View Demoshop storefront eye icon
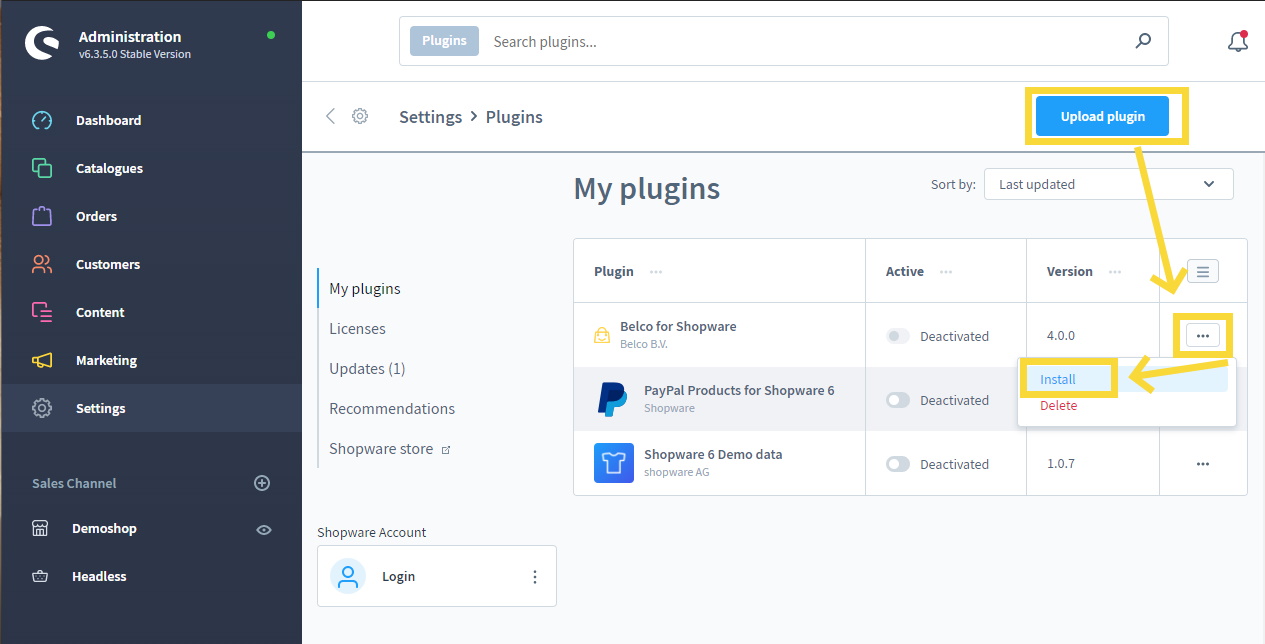1265x644 pixels. [x=264, y=529]
